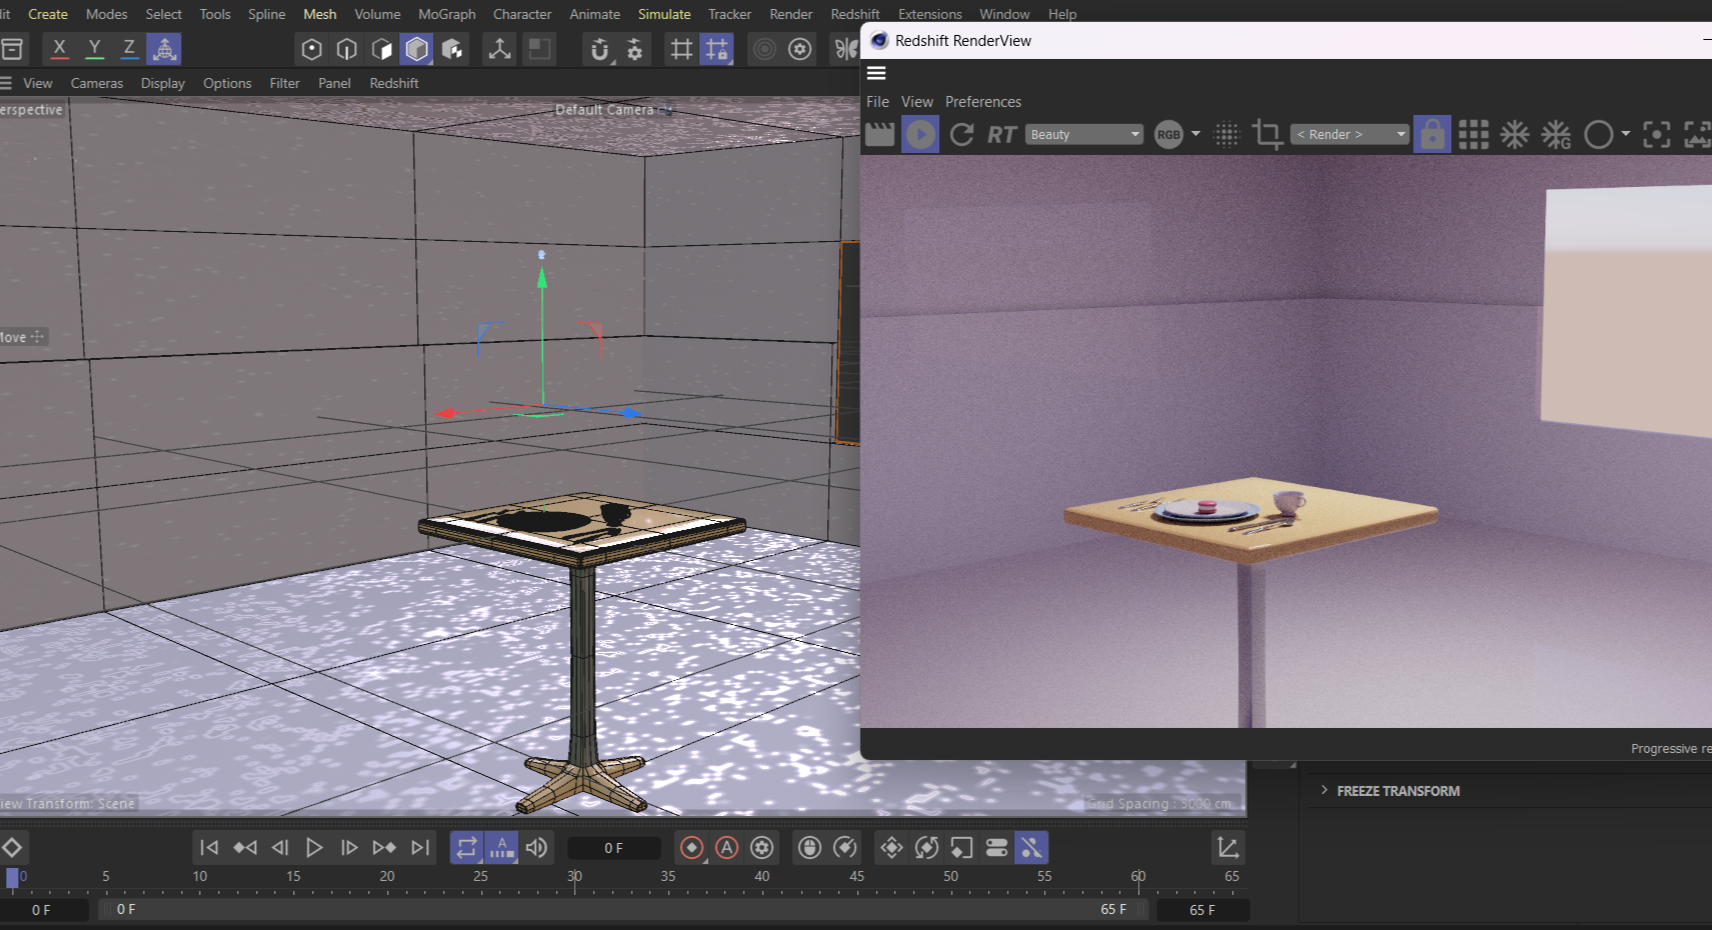Open the Render camera selection dropdown
Viewport: 1712px width, 930px height.
click(1348, 134)
